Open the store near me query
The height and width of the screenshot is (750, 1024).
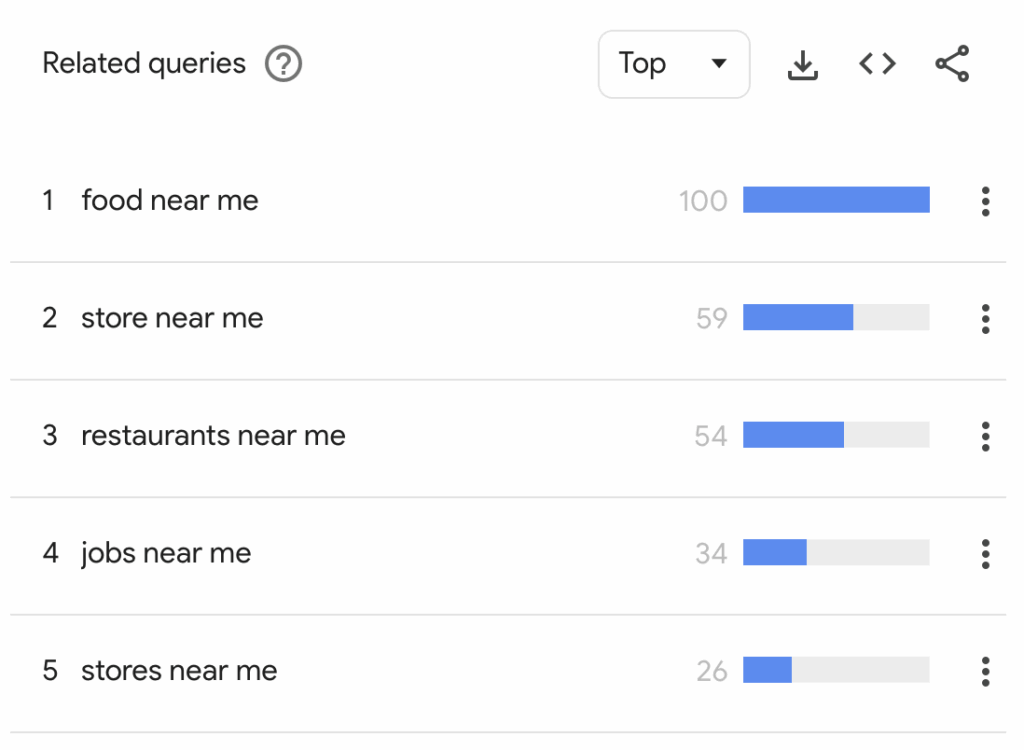[x=172, y=319]
